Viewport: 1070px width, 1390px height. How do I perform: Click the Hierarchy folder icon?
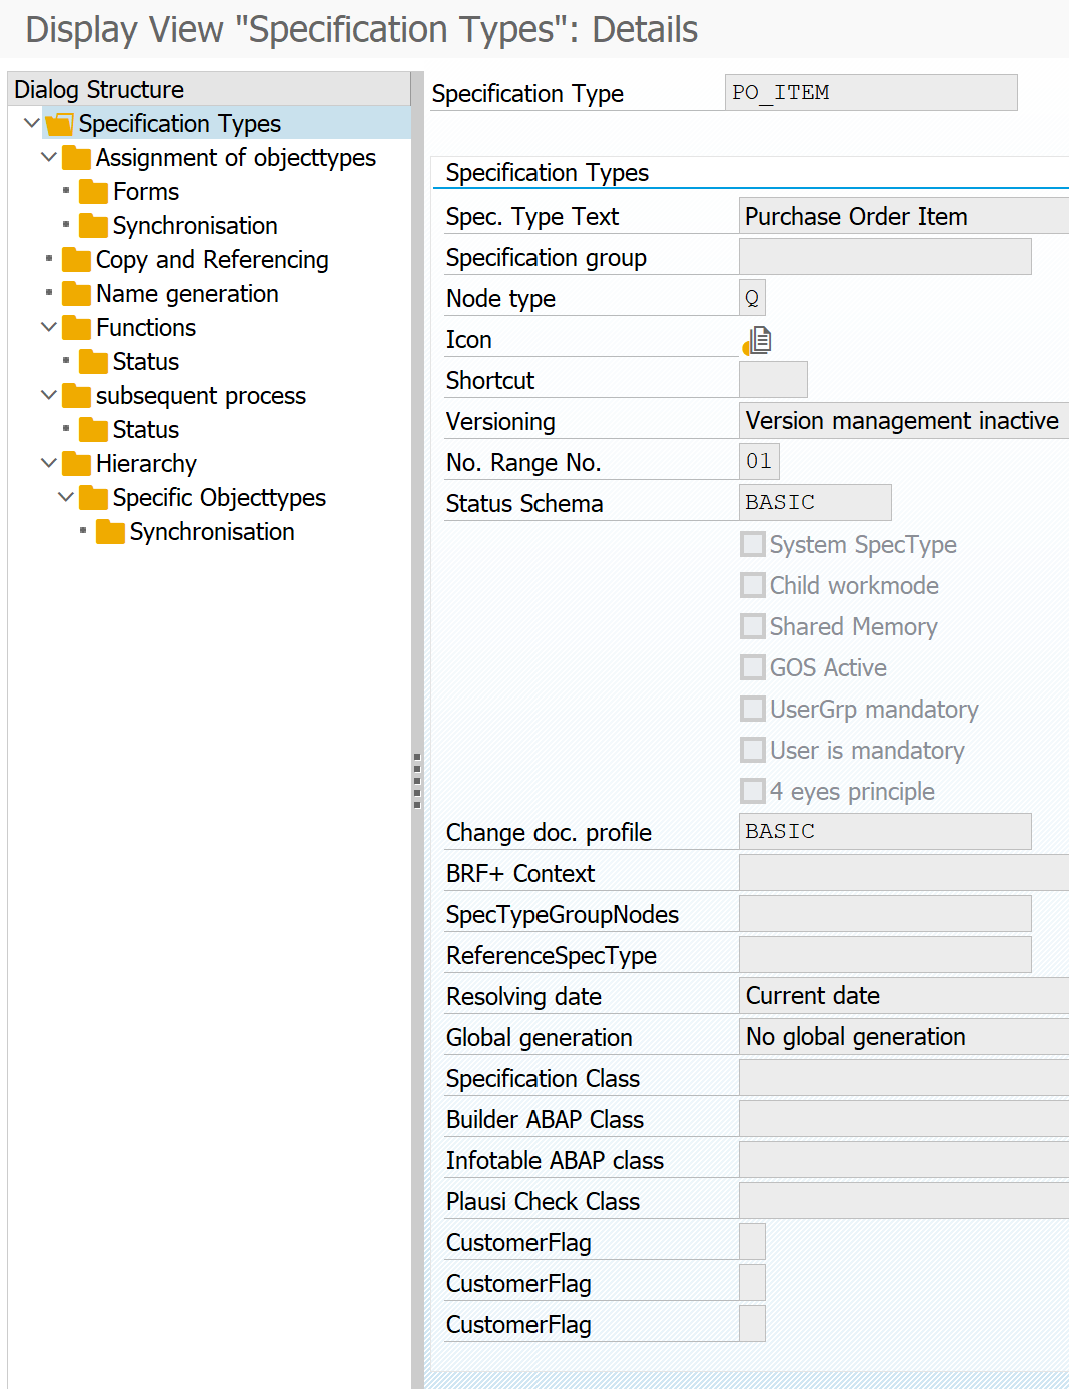76,464
